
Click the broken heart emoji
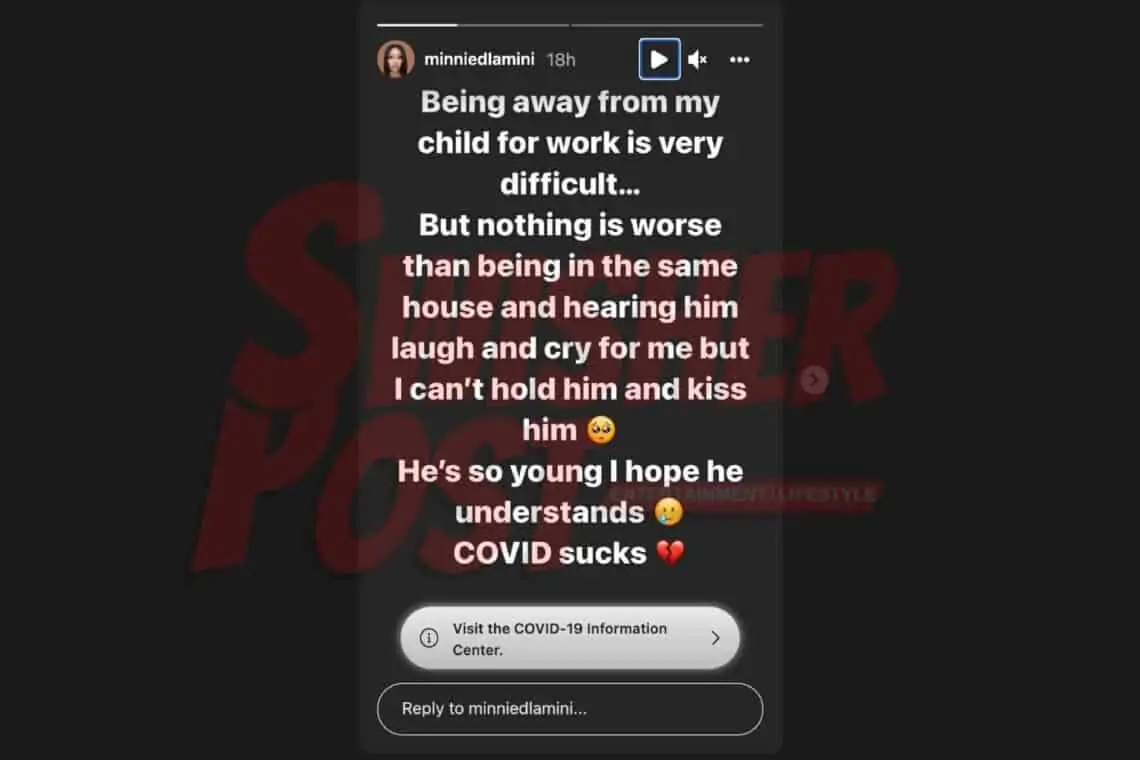pyautogui.click(x=670, y=553)
